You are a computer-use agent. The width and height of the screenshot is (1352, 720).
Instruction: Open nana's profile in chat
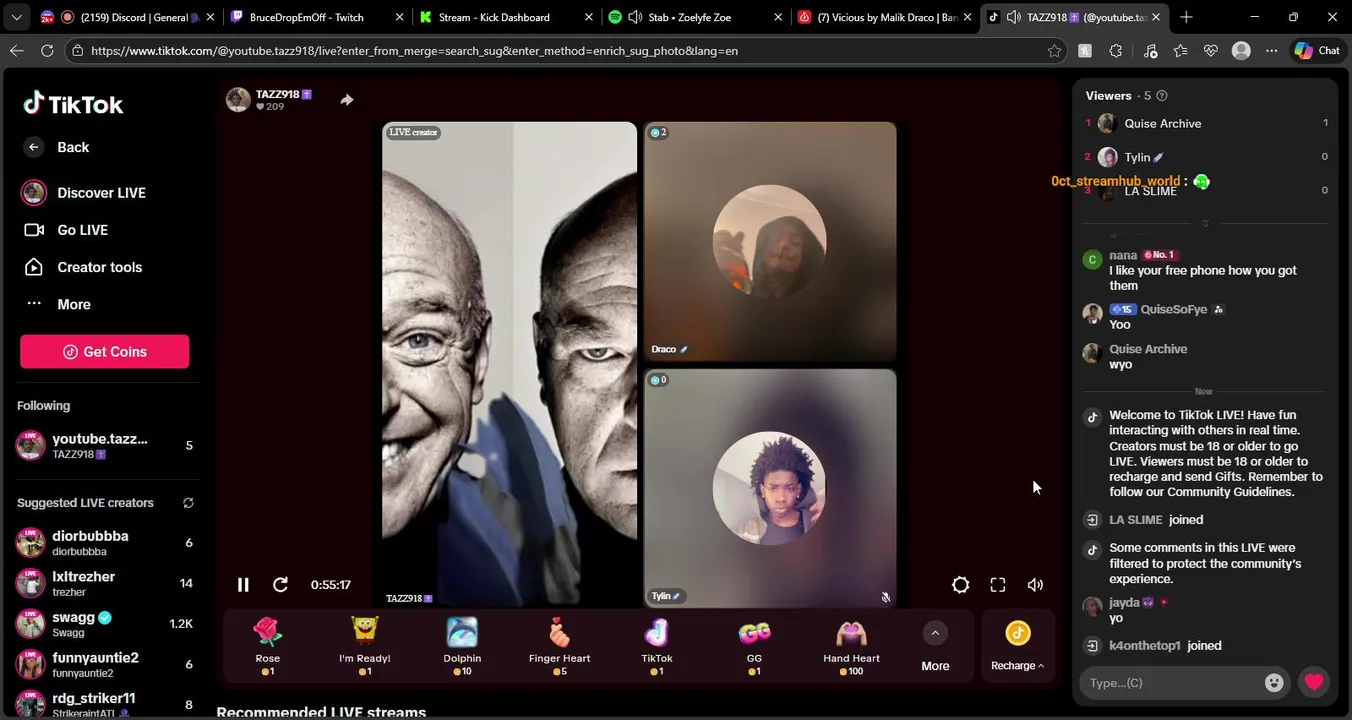(x=1123, y=255)
